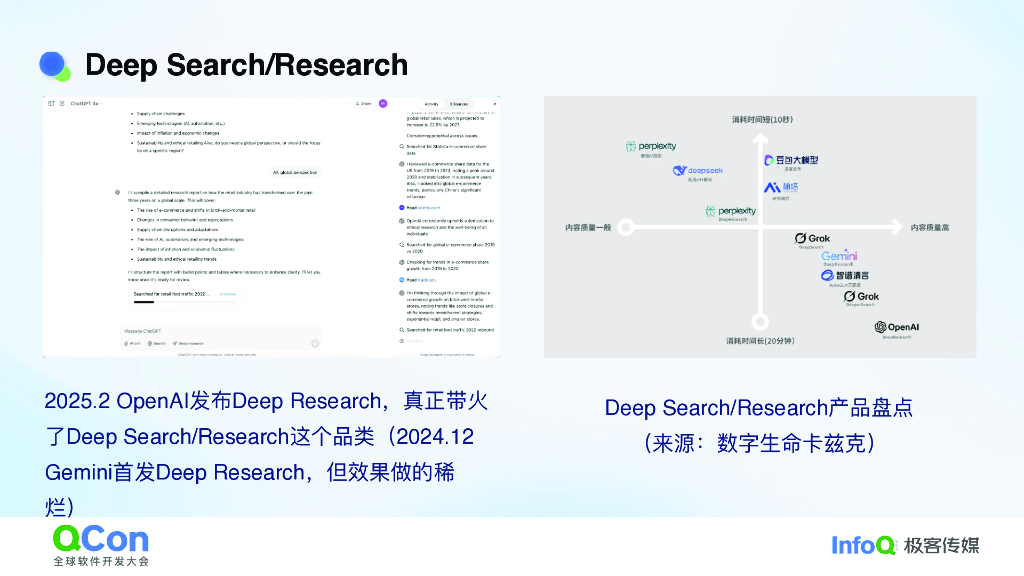Click the InfoQ 极客传媒 logo
The width and height of the screenshot is (1024, 576).
pos(905,545)
